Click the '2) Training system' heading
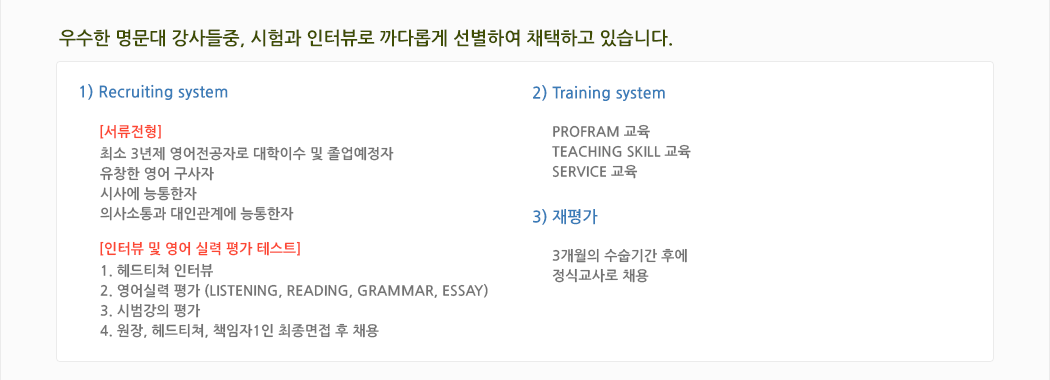Image resolution: width=1050 pixels, height=380 pixels. (599, 93)
